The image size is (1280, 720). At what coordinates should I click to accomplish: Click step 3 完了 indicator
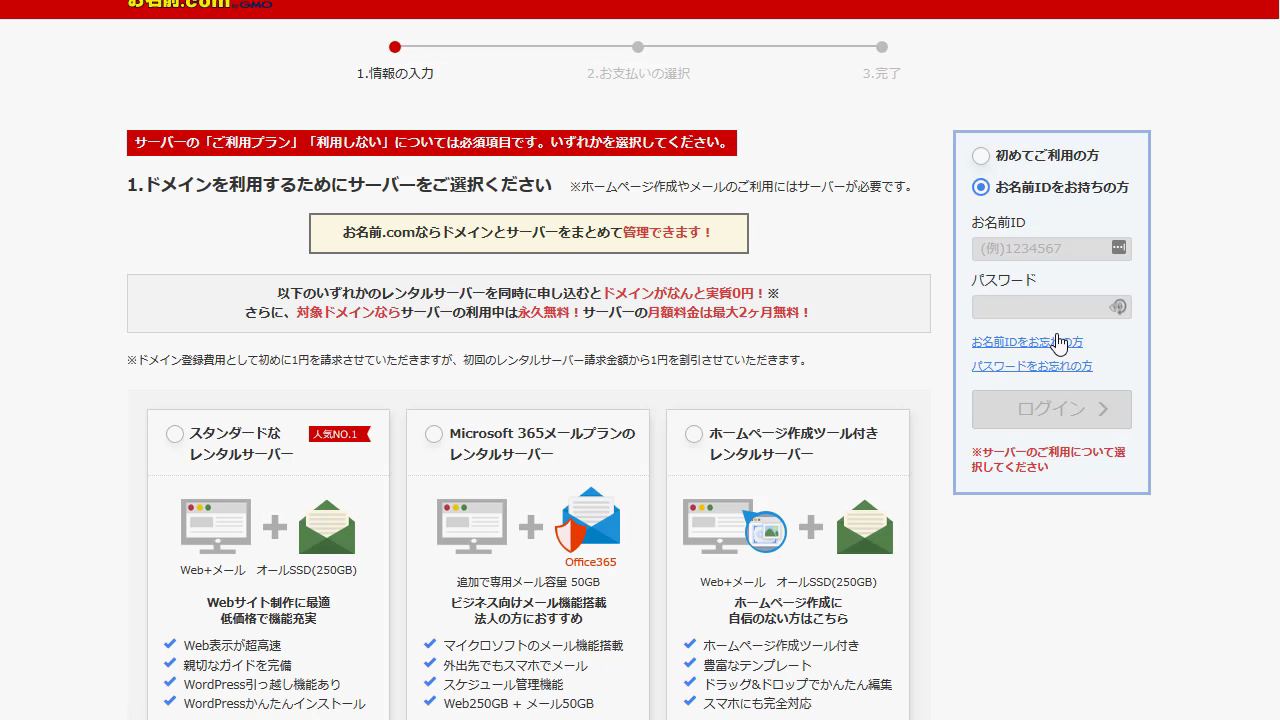pos(881,47)
